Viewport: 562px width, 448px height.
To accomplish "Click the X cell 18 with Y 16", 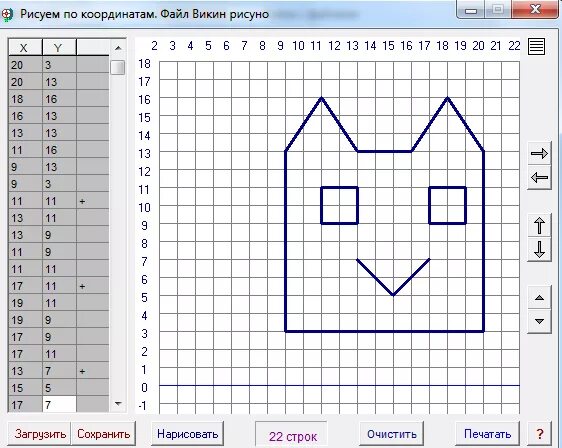I will click(x=25, y=99).
